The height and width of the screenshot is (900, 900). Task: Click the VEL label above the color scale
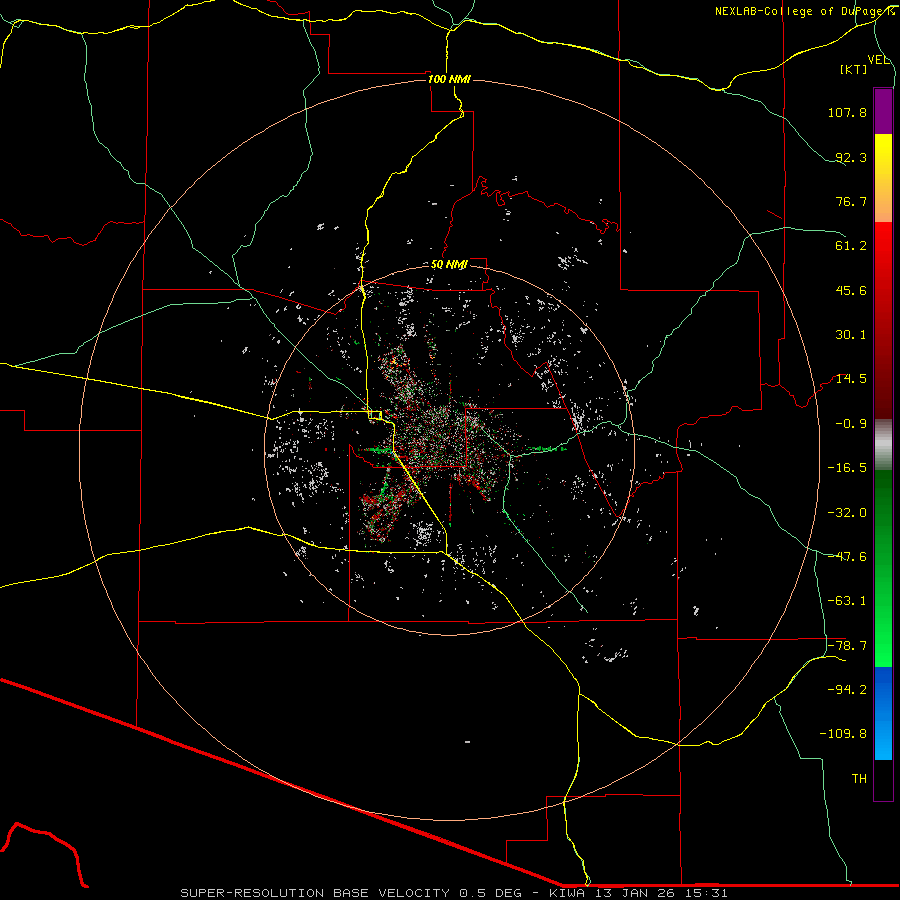[879, 59]
